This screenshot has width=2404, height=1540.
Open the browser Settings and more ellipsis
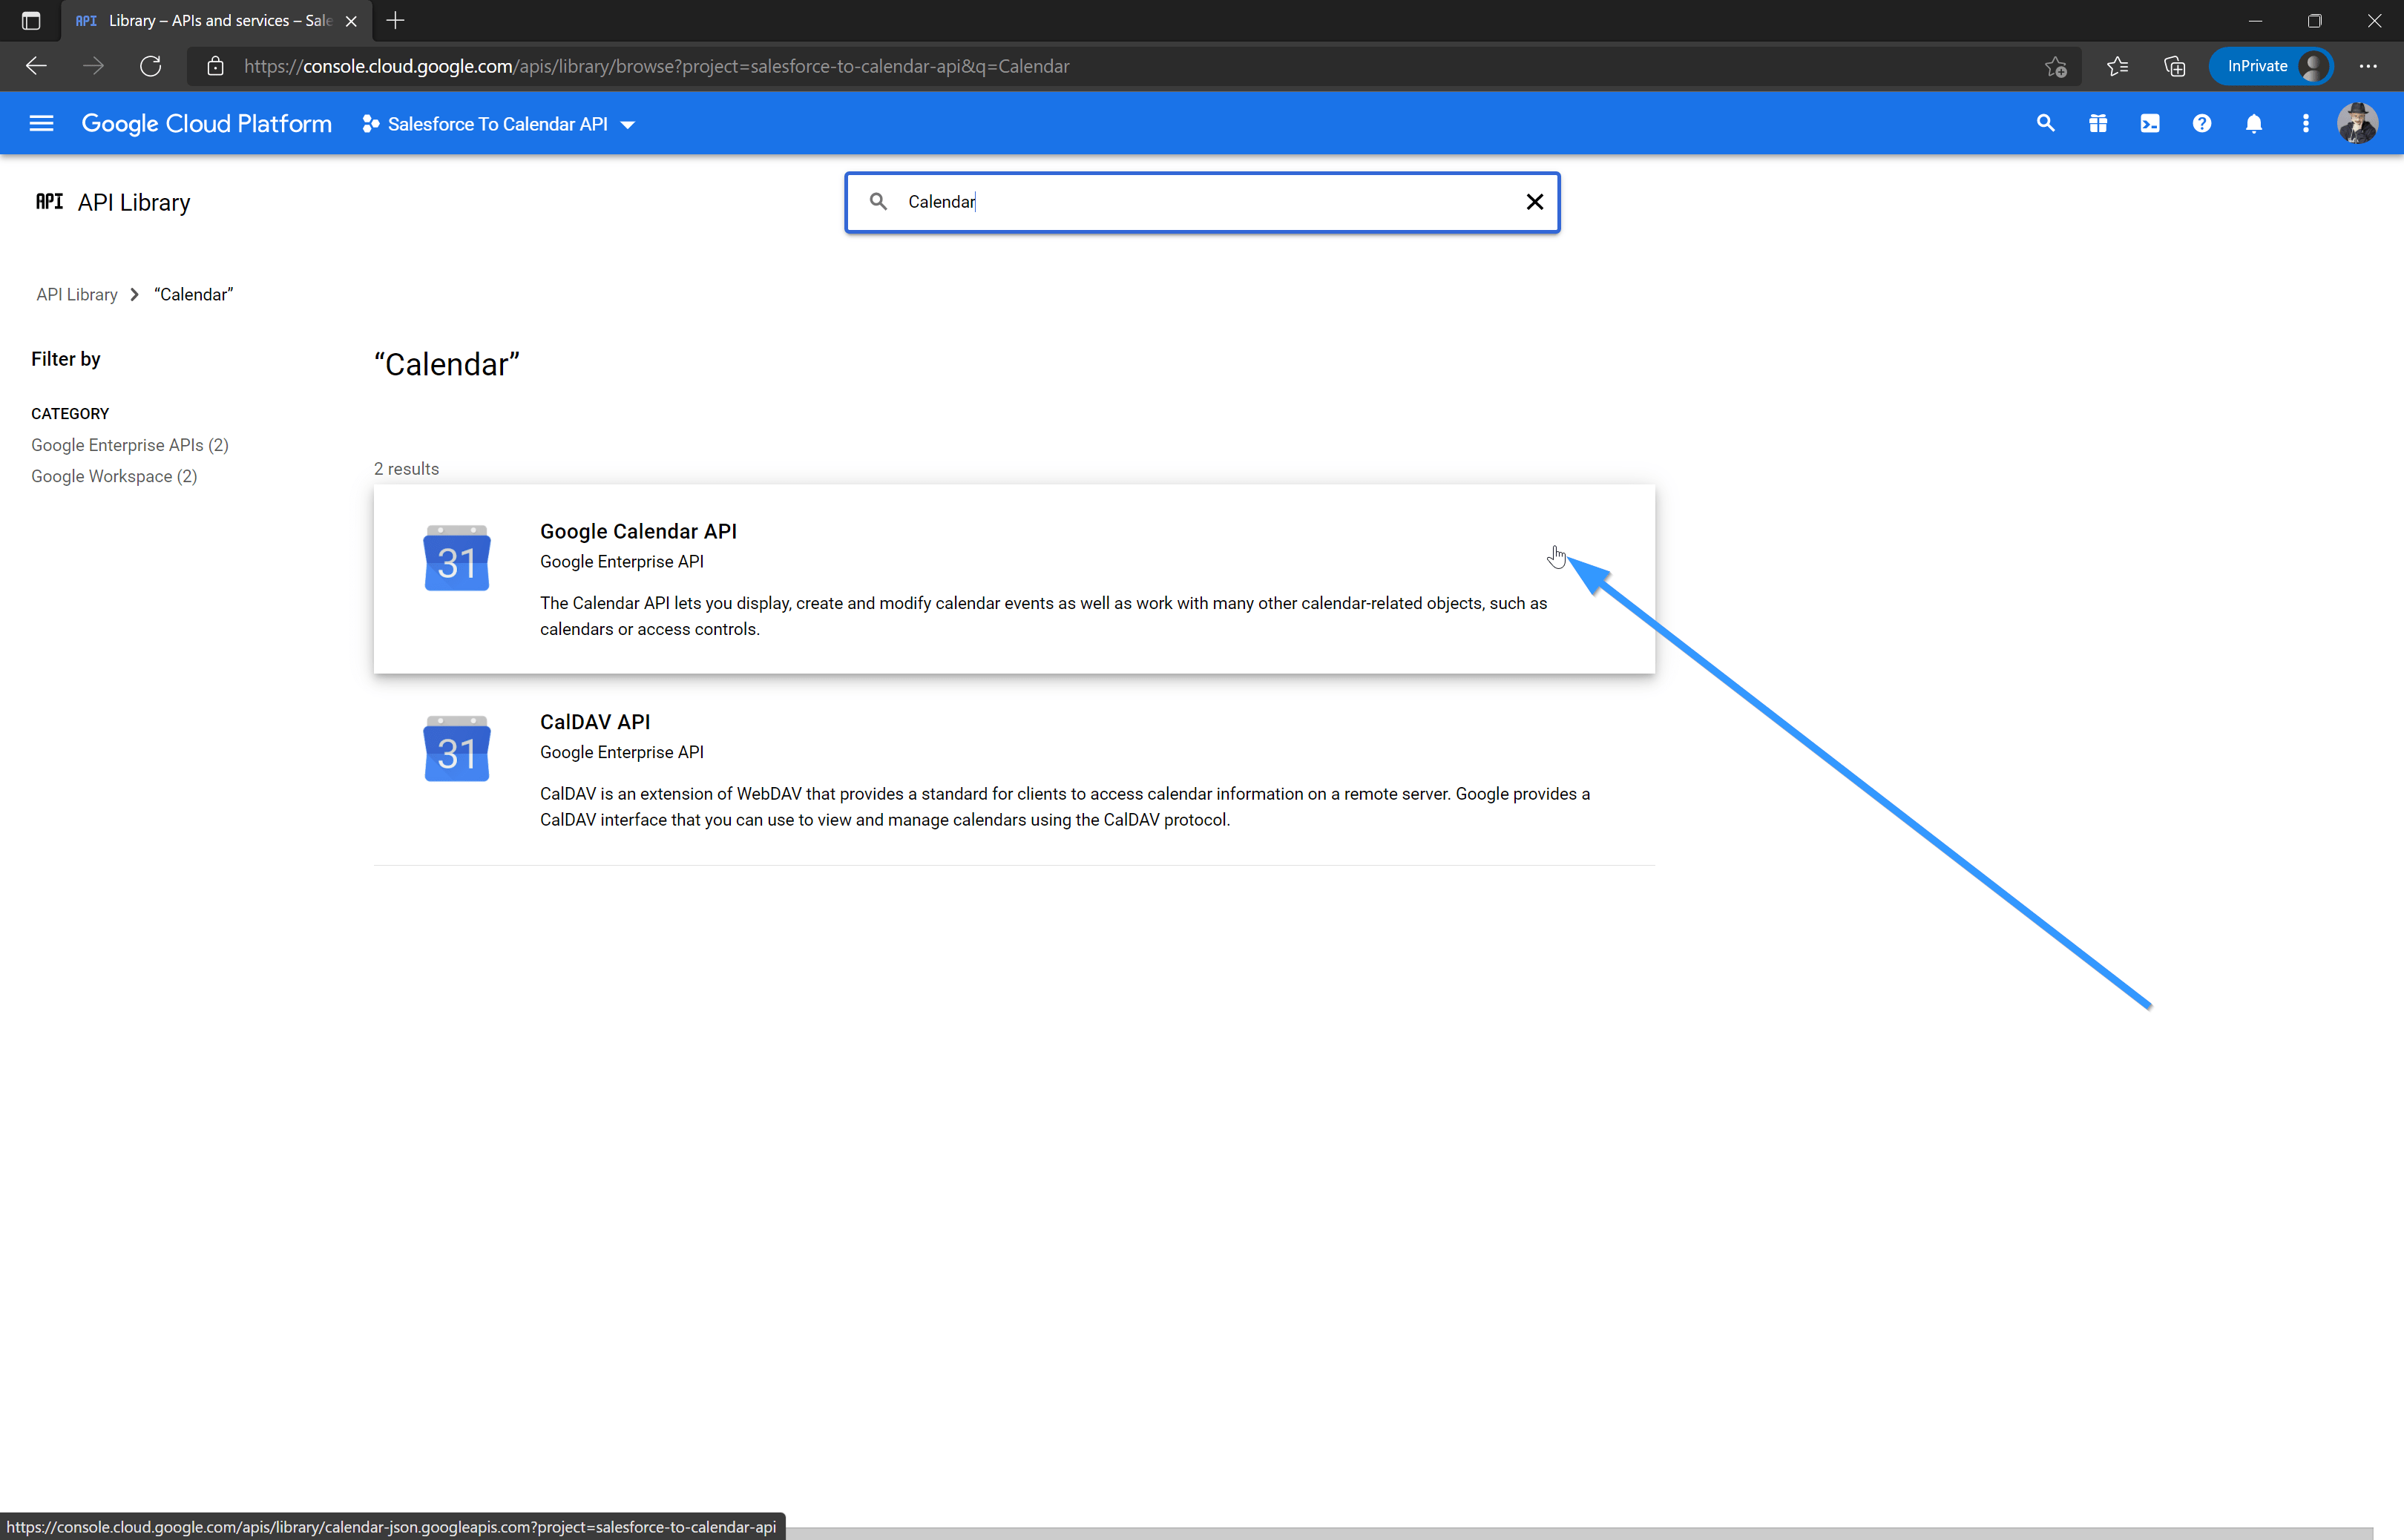2368,66
